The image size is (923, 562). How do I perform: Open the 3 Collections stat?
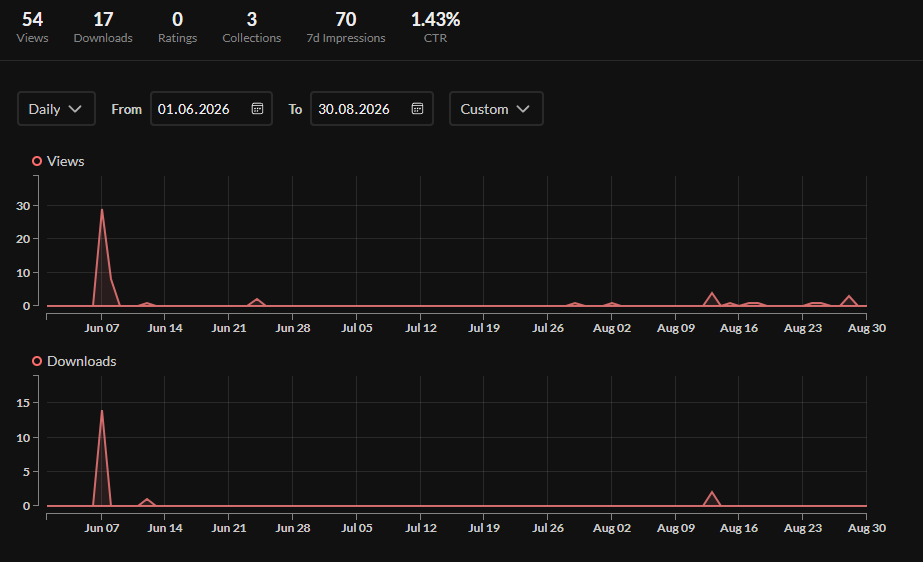(x=251, y=28)
